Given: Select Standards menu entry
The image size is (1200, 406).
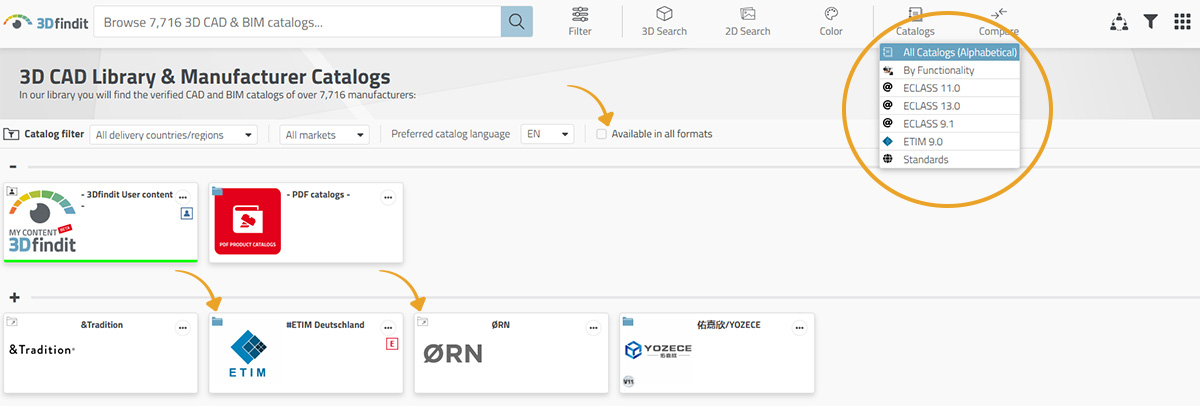Looking at the screenshot, I should pos(950,160).
